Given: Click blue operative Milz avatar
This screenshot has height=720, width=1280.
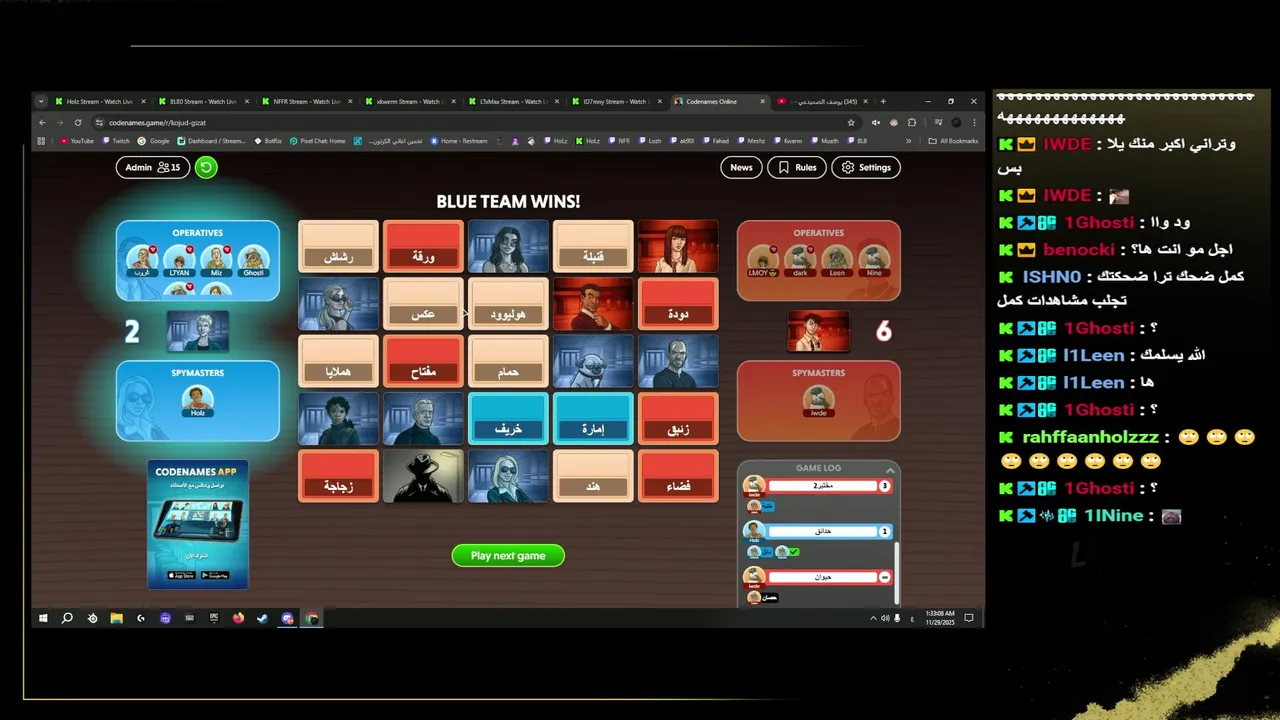Looking at the screenshot, I should pyautogui.click(x=216, y=260).
